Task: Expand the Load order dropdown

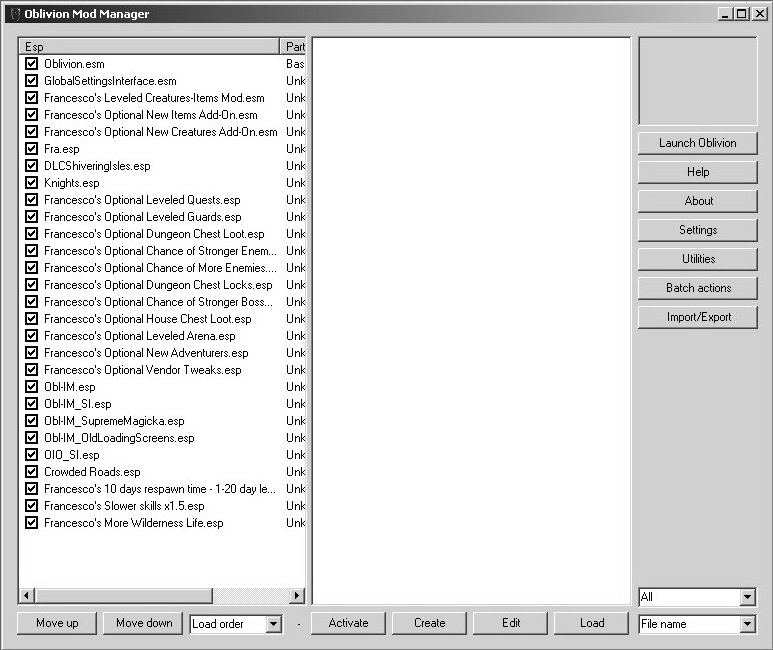Action: coord(274,624)
